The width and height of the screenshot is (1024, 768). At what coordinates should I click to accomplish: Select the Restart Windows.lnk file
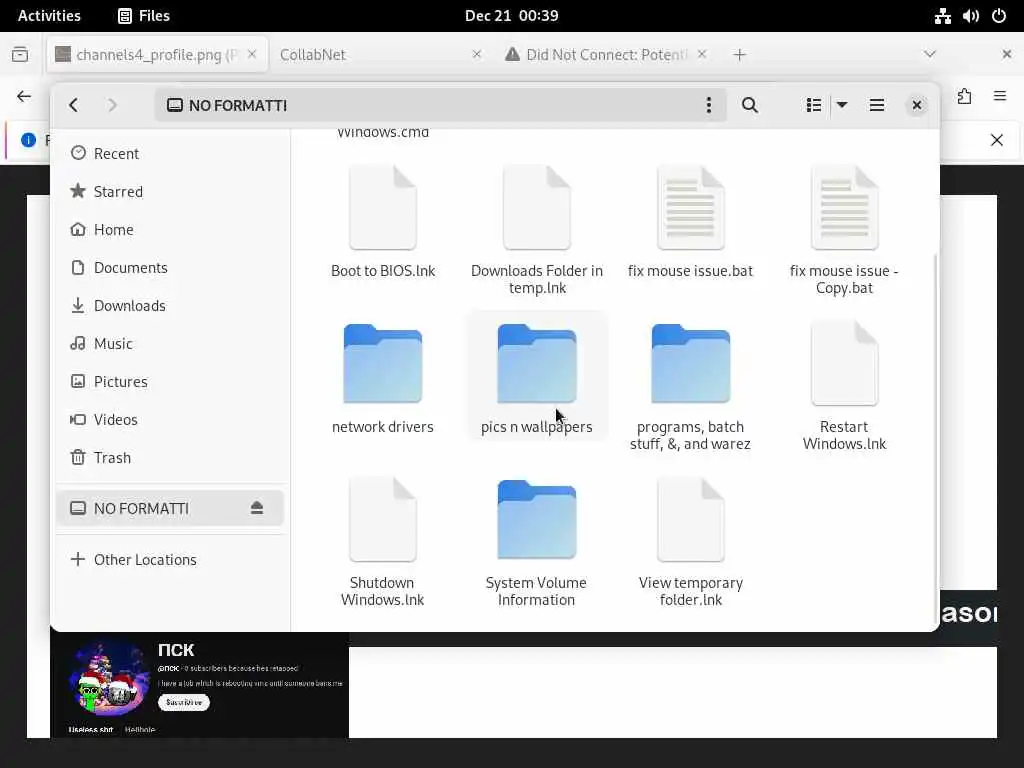[x=844, y=387]
